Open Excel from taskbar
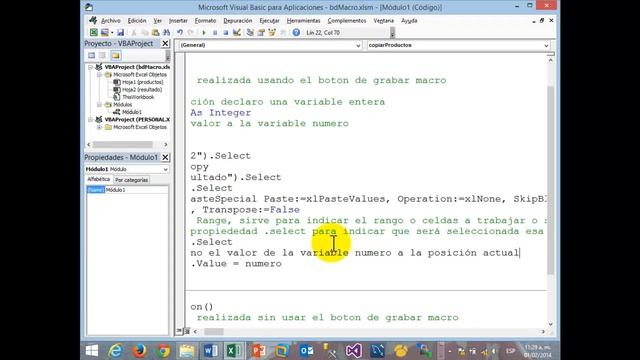 (234, 351)
